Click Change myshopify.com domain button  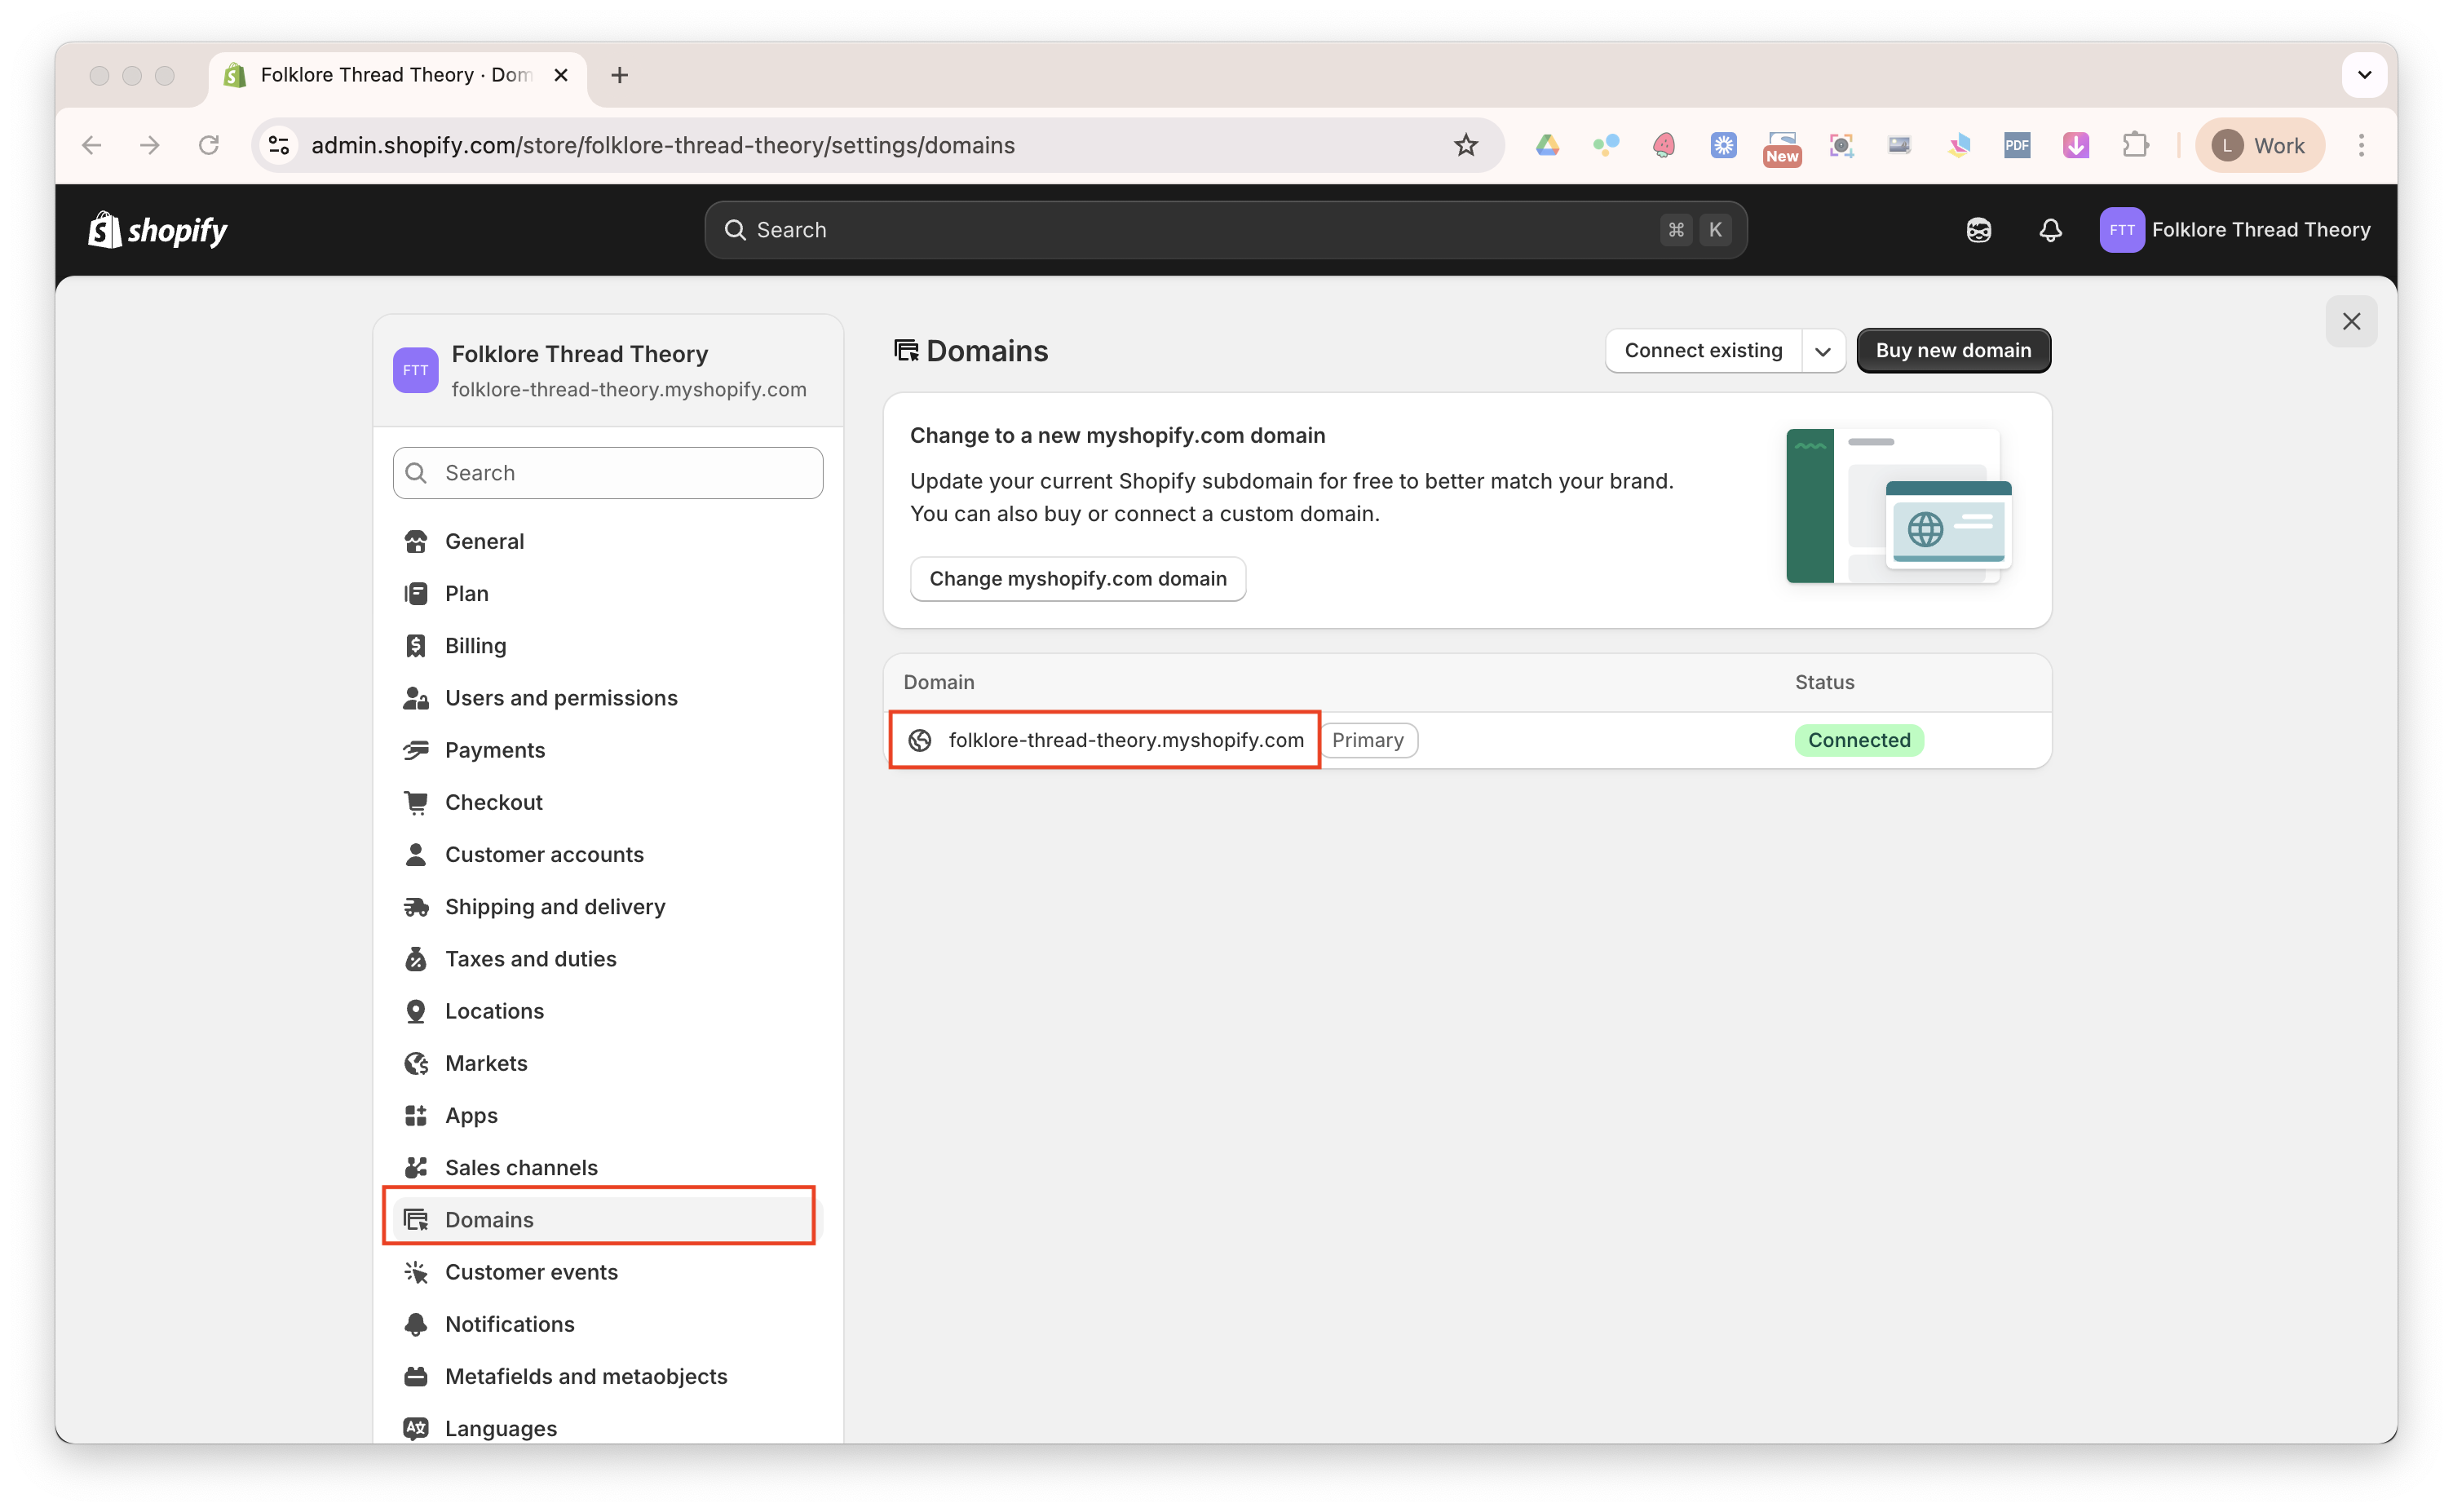[1077, 579]
